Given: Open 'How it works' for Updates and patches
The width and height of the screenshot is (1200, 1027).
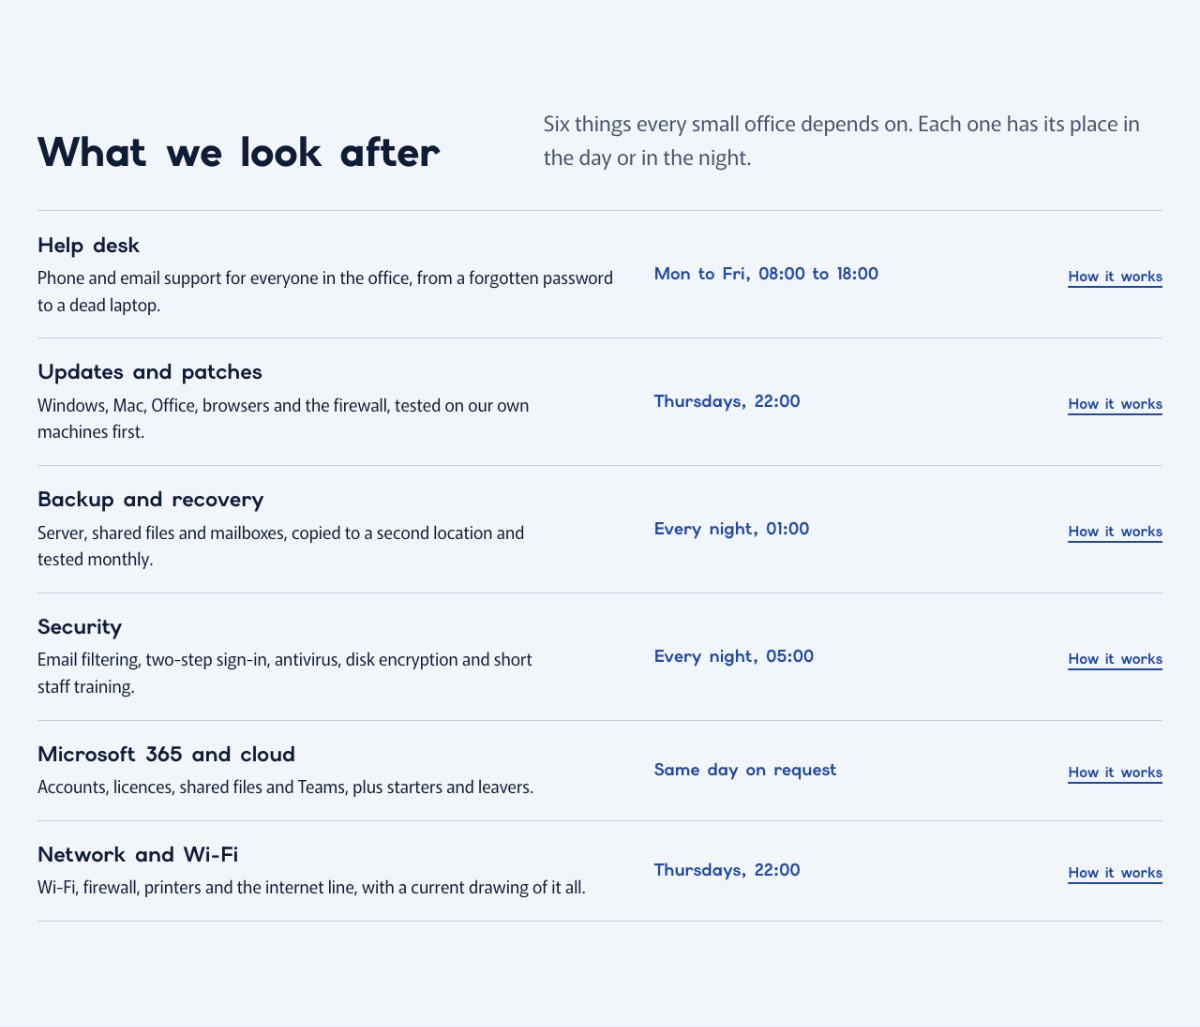Looking at the screenshot, I should coord(1115,404).
